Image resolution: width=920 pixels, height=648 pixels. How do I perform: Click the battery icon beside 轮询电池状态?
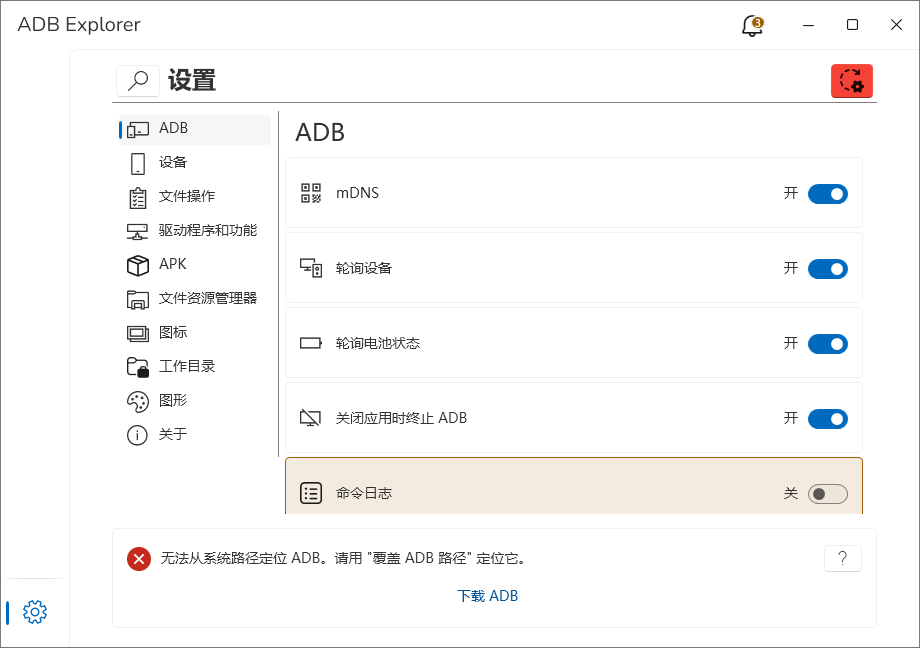click(311, 343)
